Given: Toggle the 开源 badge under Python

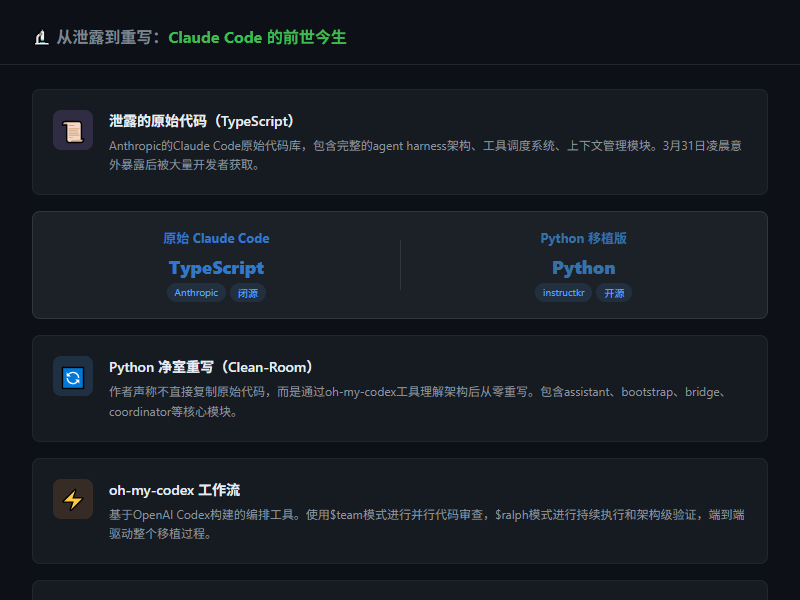Looking at the screenshot, I should (614, 293).
